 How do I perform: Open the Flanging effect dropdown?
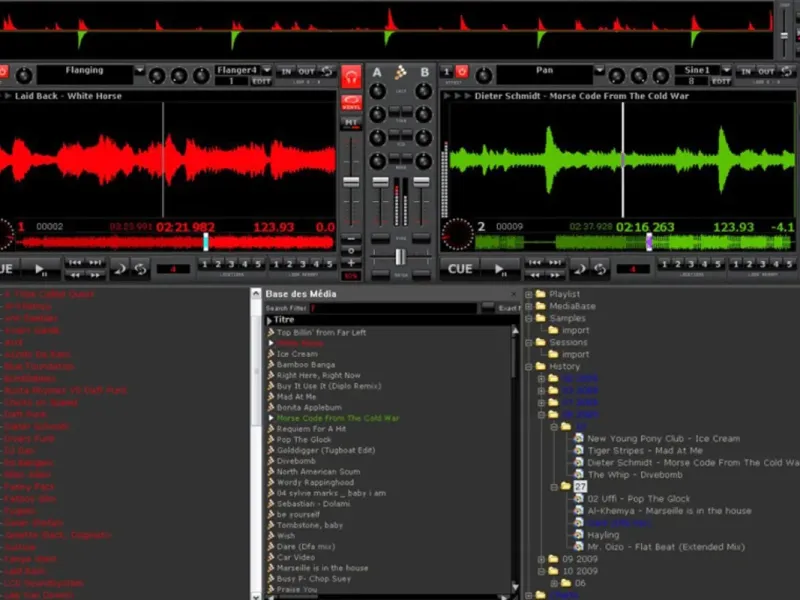pos(139,70)
